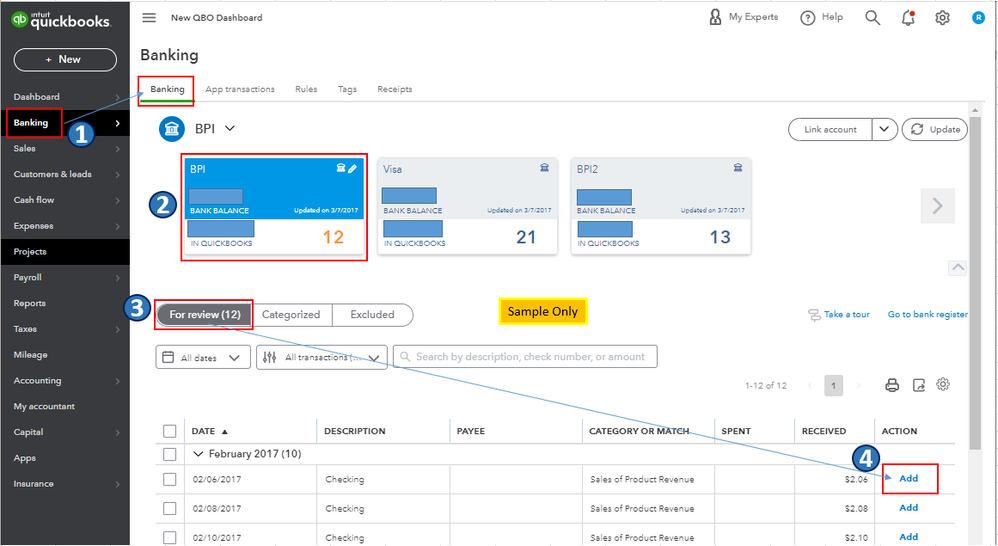
Task: Click Go to bank register link
Action: 927,314
